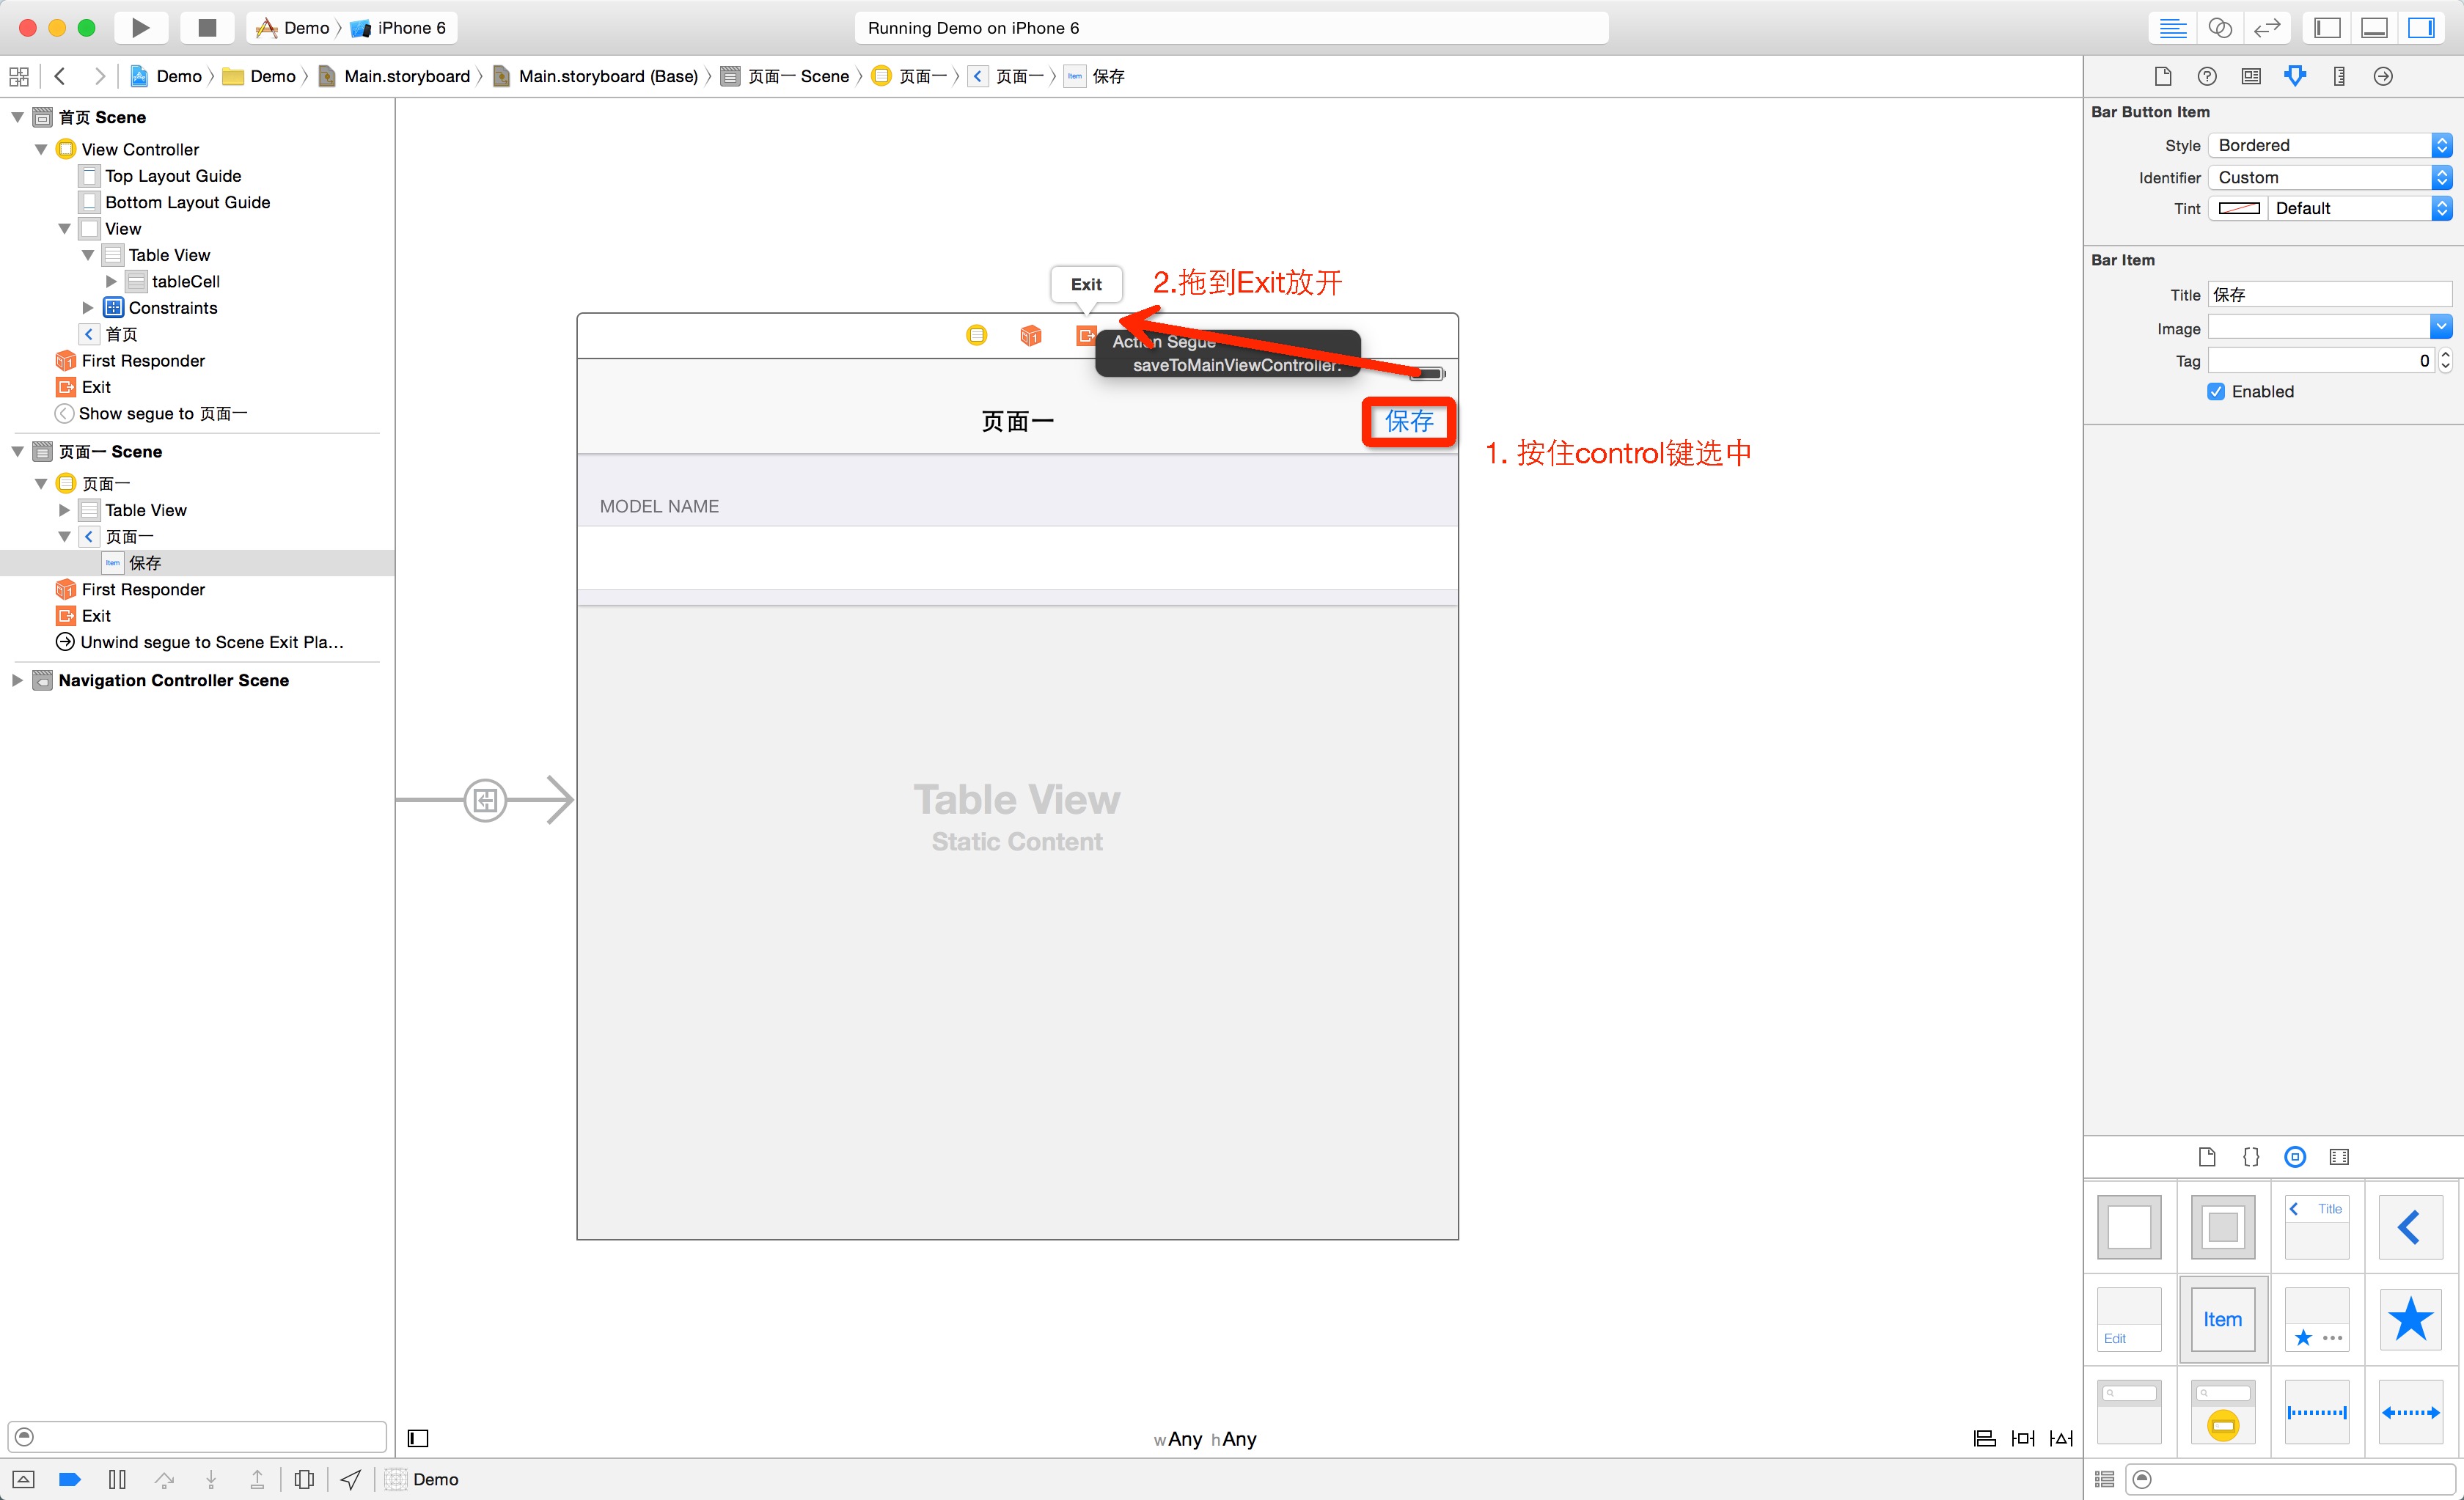Screen dimensions: 2464x1500
Task: Toggle the Navigator panel visibility
Action: (x=2327, y=28)
